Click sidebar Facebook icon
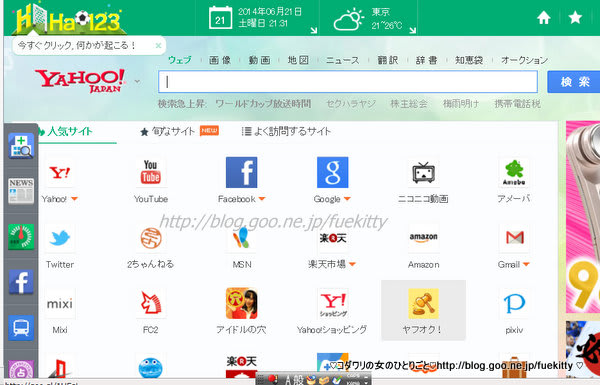600x385 pixels. (x=21, y=282)
